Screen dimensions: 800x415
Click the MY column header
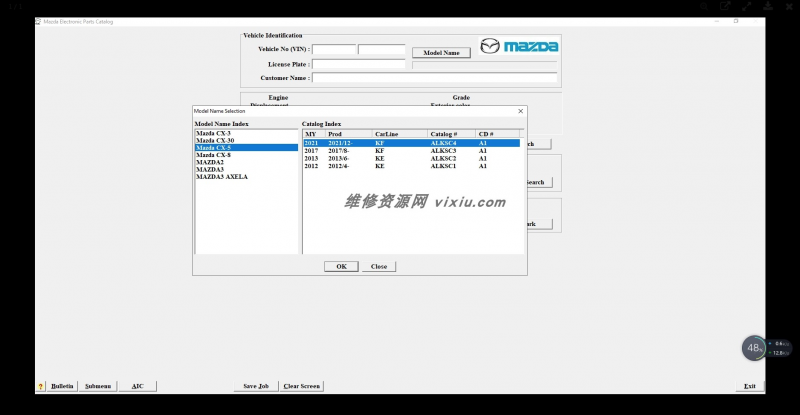coord(314,134)
